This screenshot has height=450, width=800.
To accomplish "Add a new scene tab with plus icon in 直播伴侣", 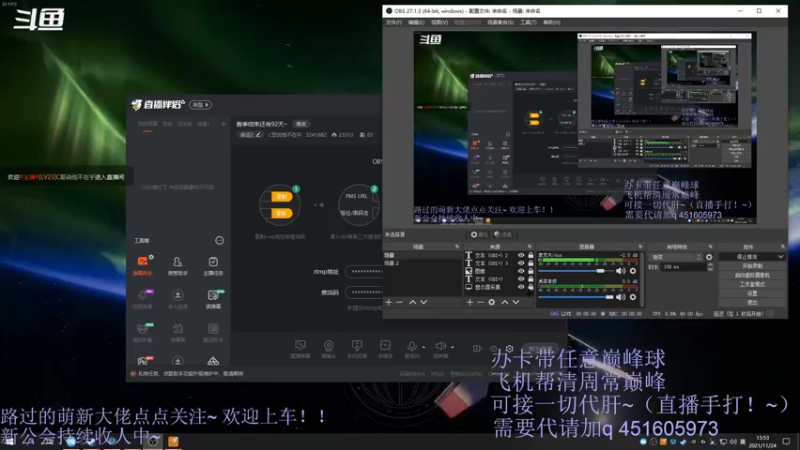I will tap(223, 123).
